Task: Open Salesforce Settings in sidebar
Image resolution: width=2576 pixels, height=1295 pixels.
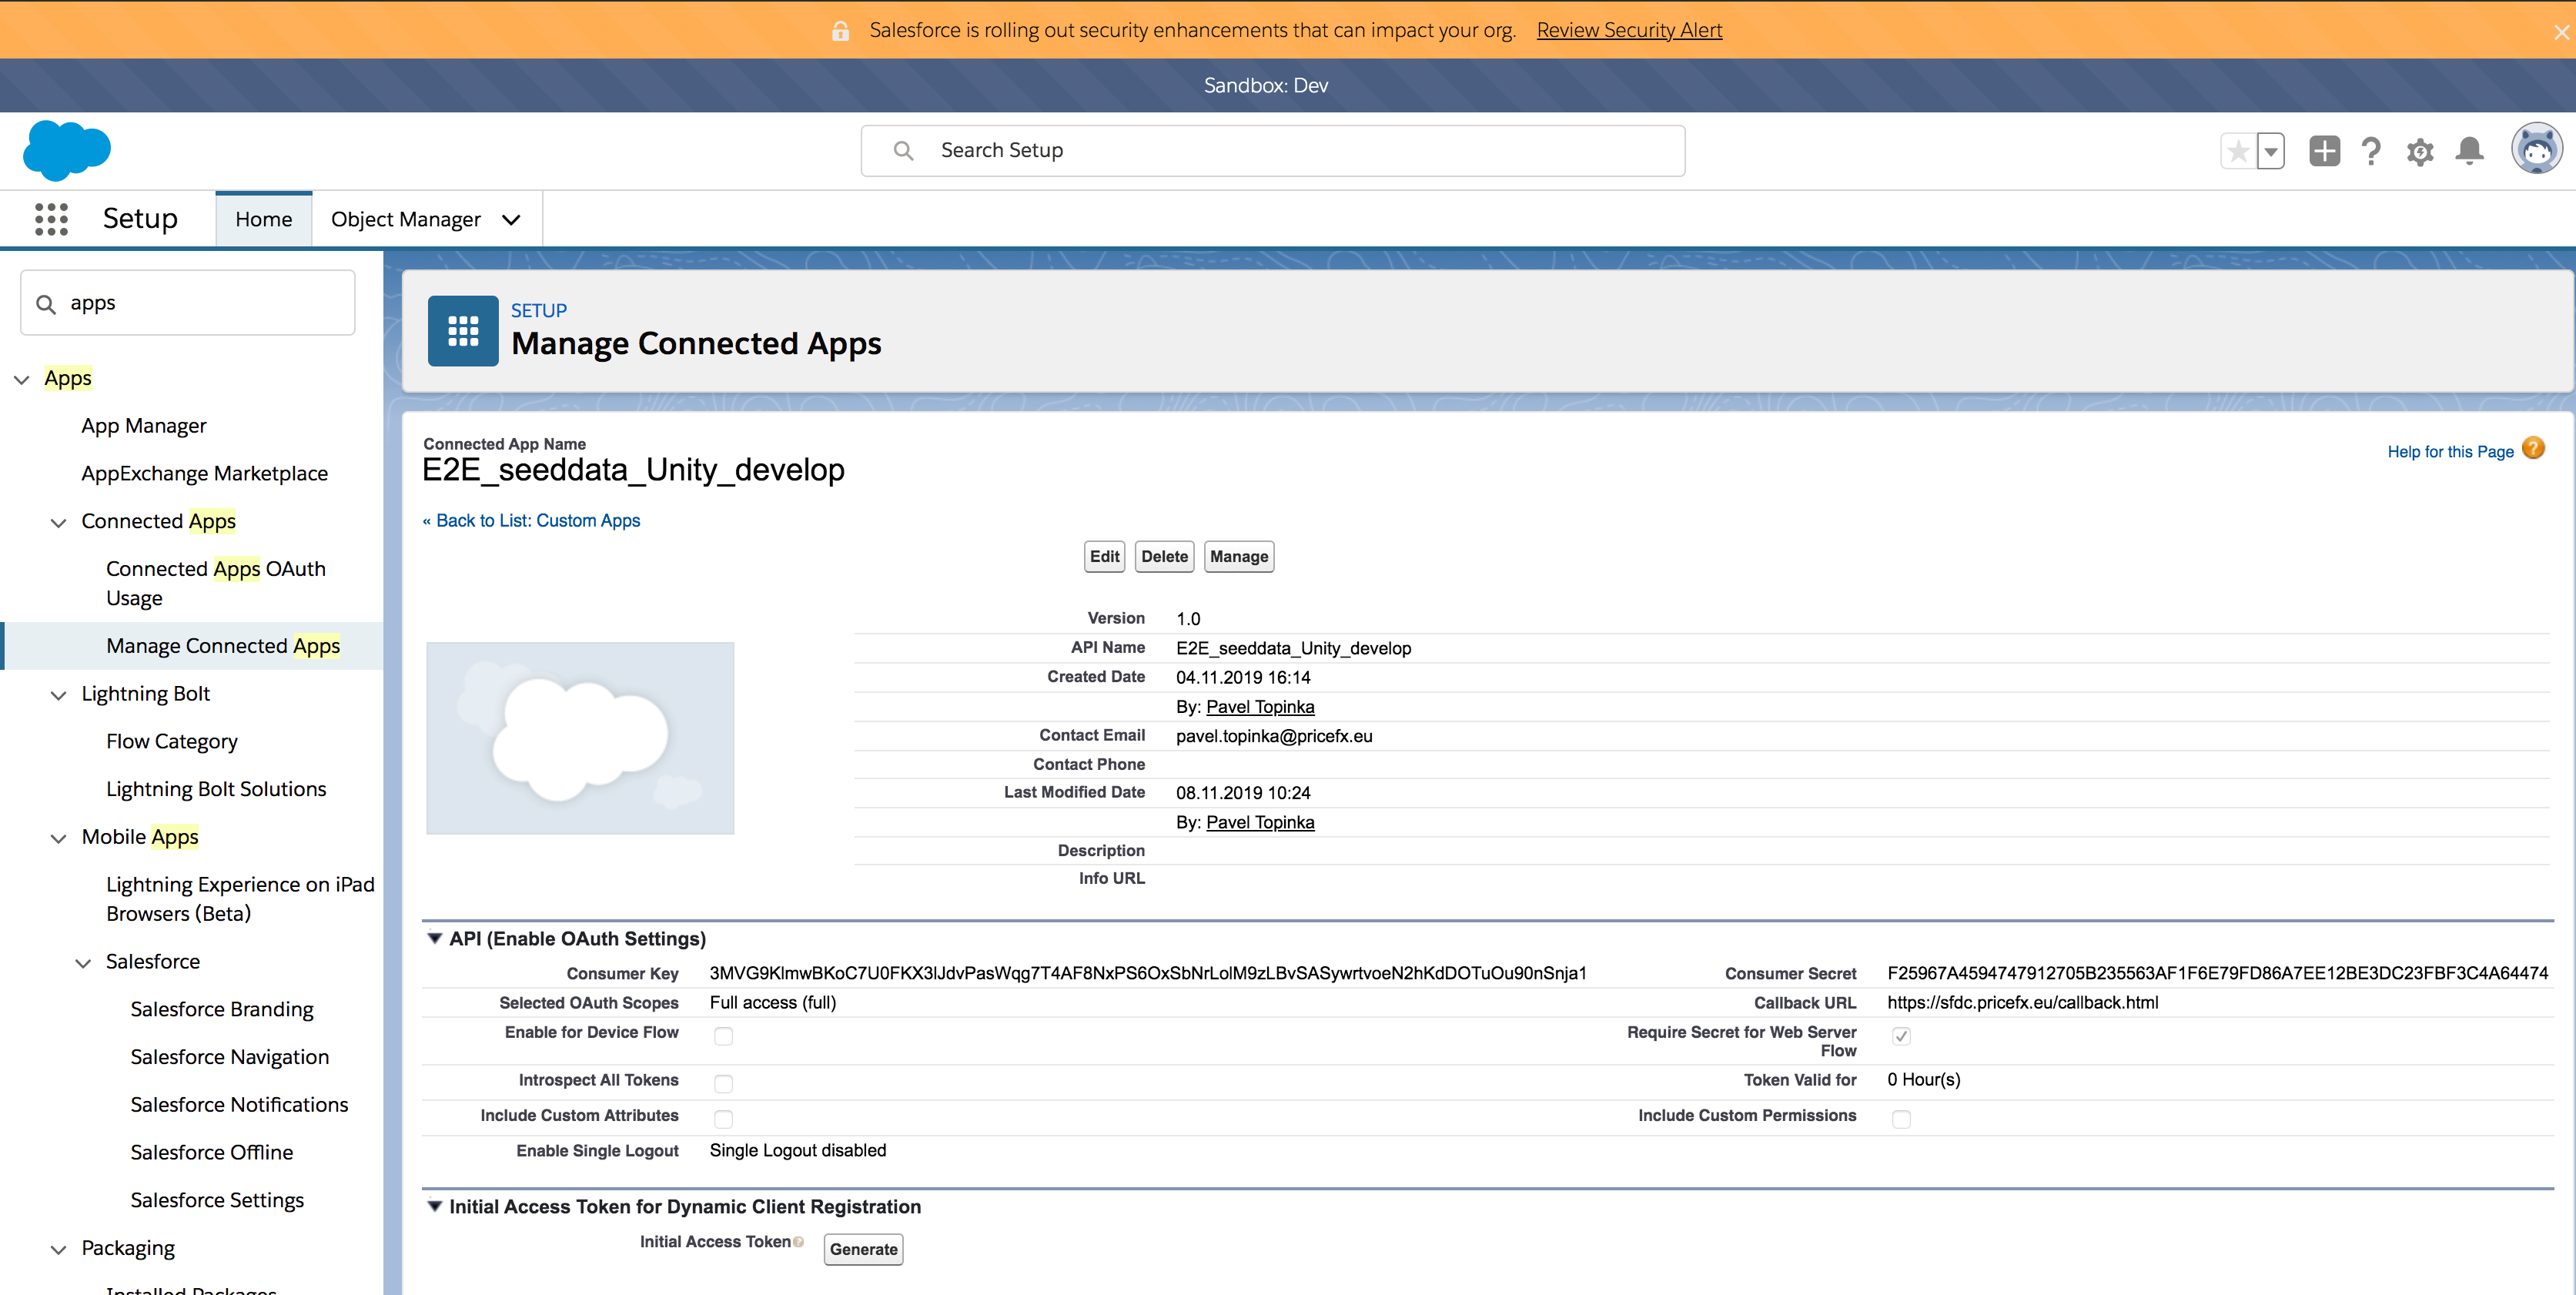Action: click(217, 1200)
